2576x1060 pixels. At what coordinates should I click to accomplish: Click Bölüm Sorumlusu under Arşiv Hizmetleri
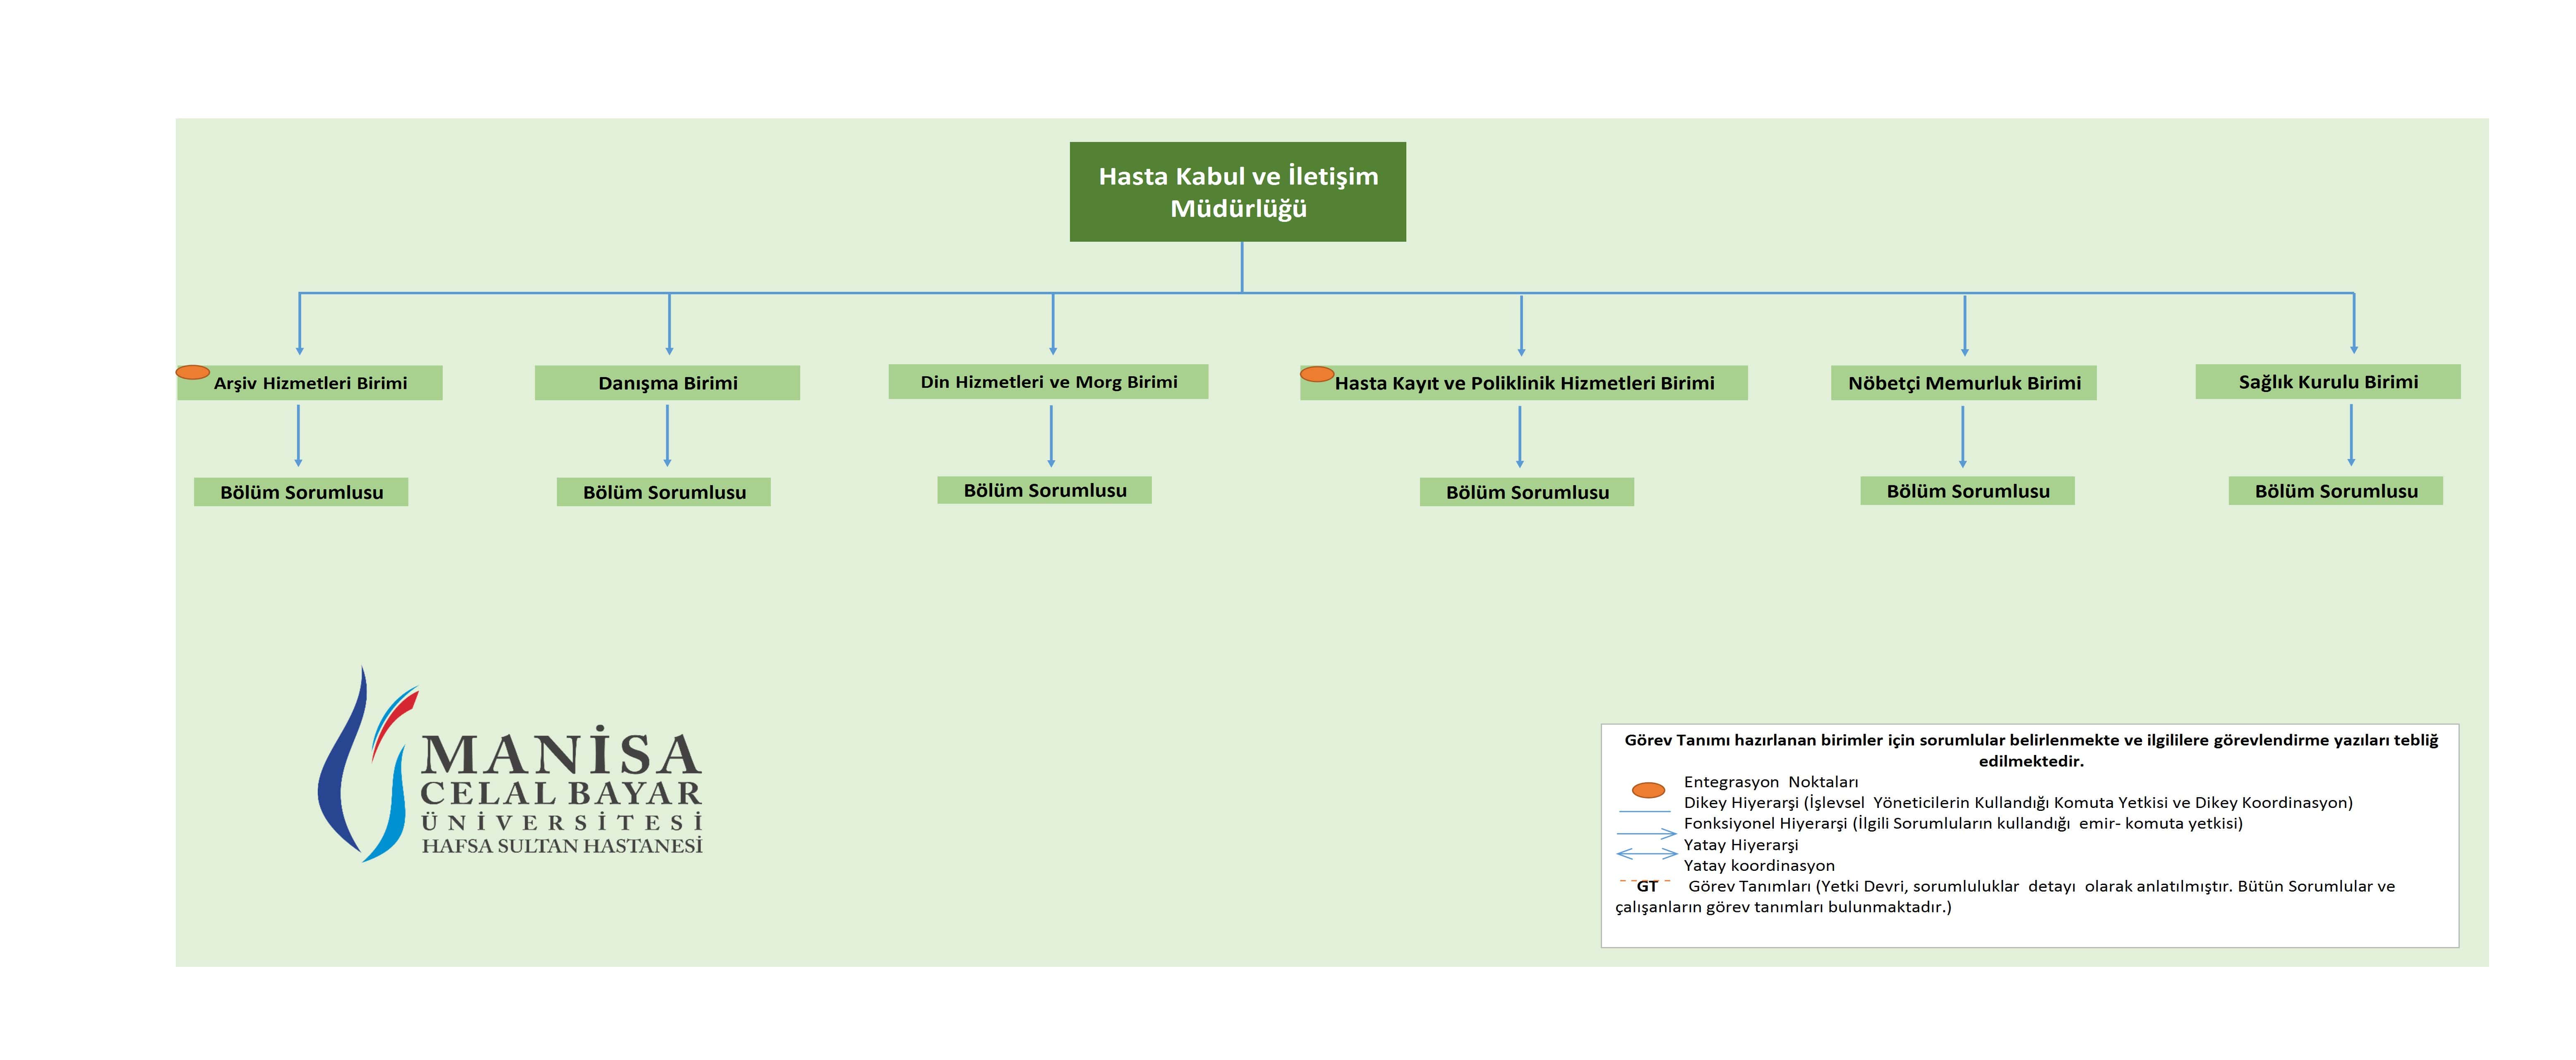click(301, 492)
